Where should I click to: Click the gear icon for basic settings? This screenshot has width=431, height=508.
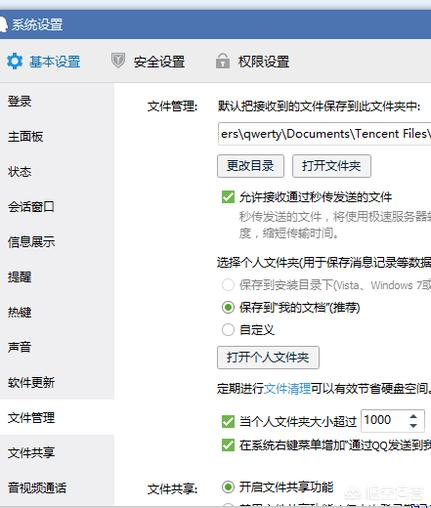tap(15, 61)
